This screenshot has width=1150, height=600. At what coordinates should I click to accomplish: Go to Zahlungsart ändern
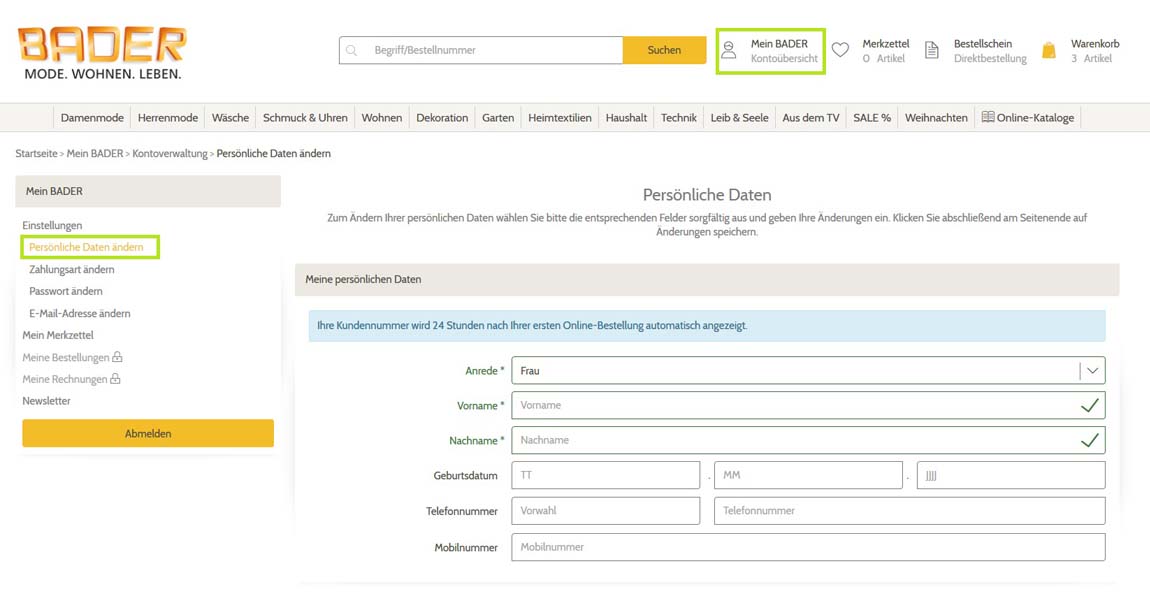click(72, 269)
